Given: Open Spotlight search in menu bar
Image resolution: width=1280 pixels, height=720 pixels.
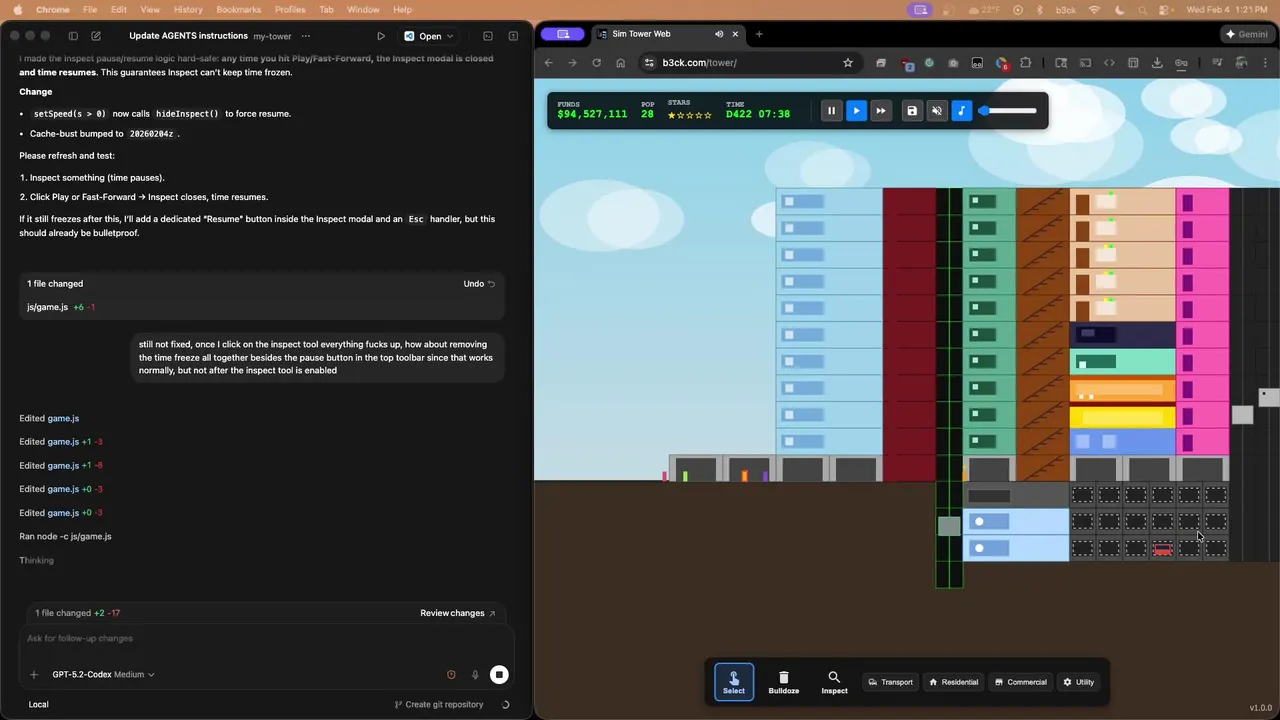Looking at the screenshot, I should point(1142,9).
